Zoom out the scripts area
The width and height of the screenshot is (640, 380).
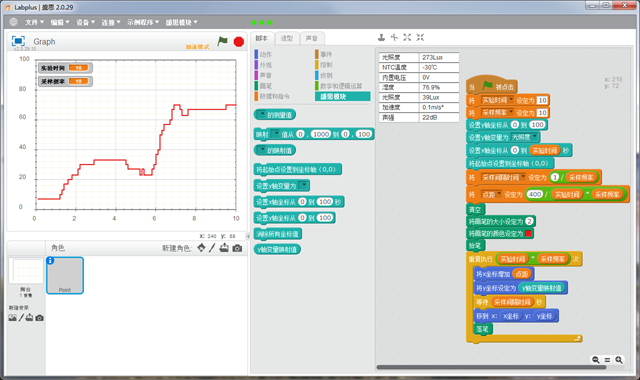(x=596, y=360)
